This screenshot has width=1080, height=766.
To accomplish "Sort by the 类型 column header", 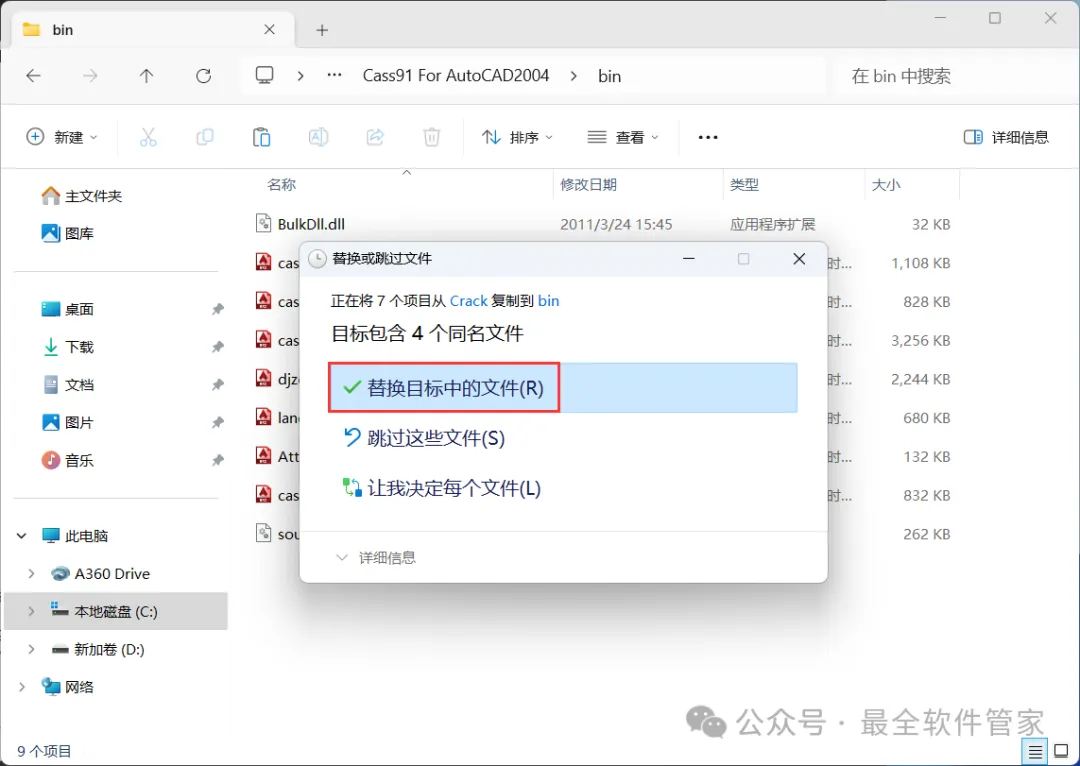I will click(x=744, y=185).
